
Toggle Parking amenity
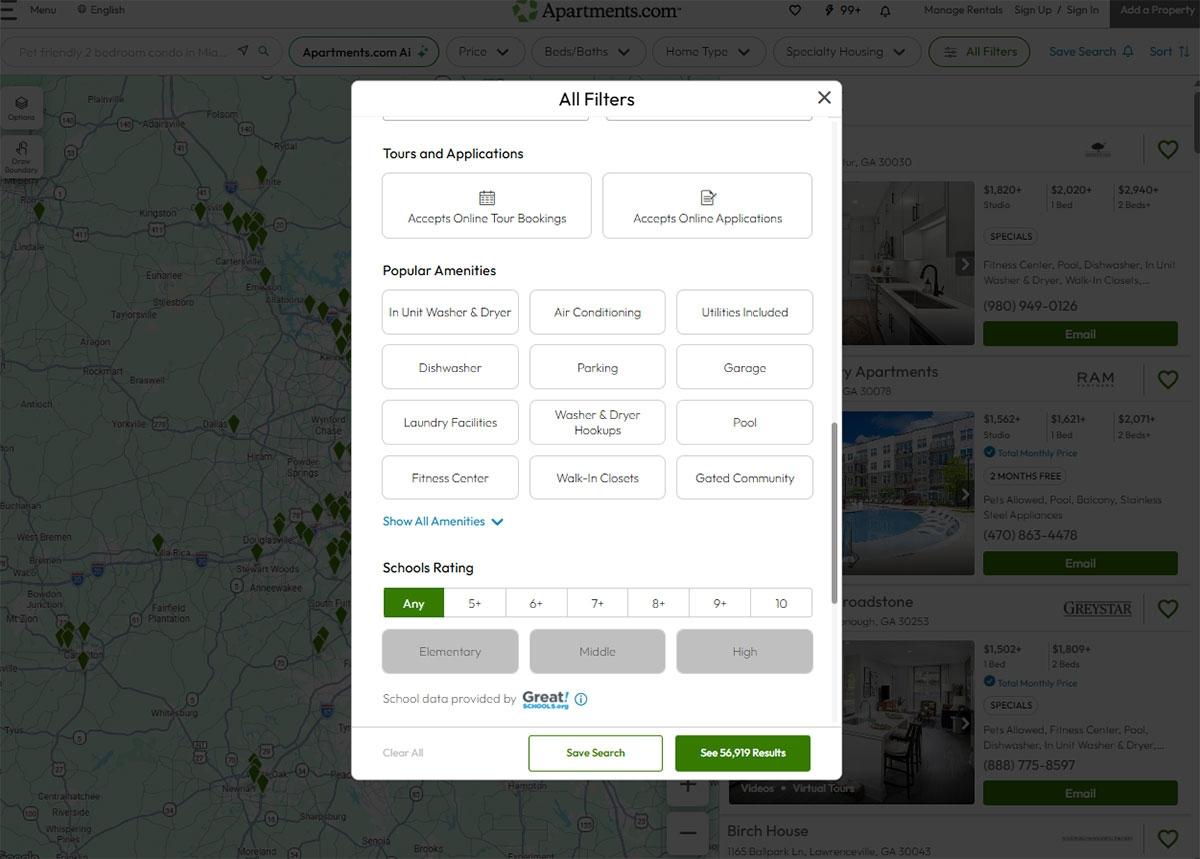597,367
